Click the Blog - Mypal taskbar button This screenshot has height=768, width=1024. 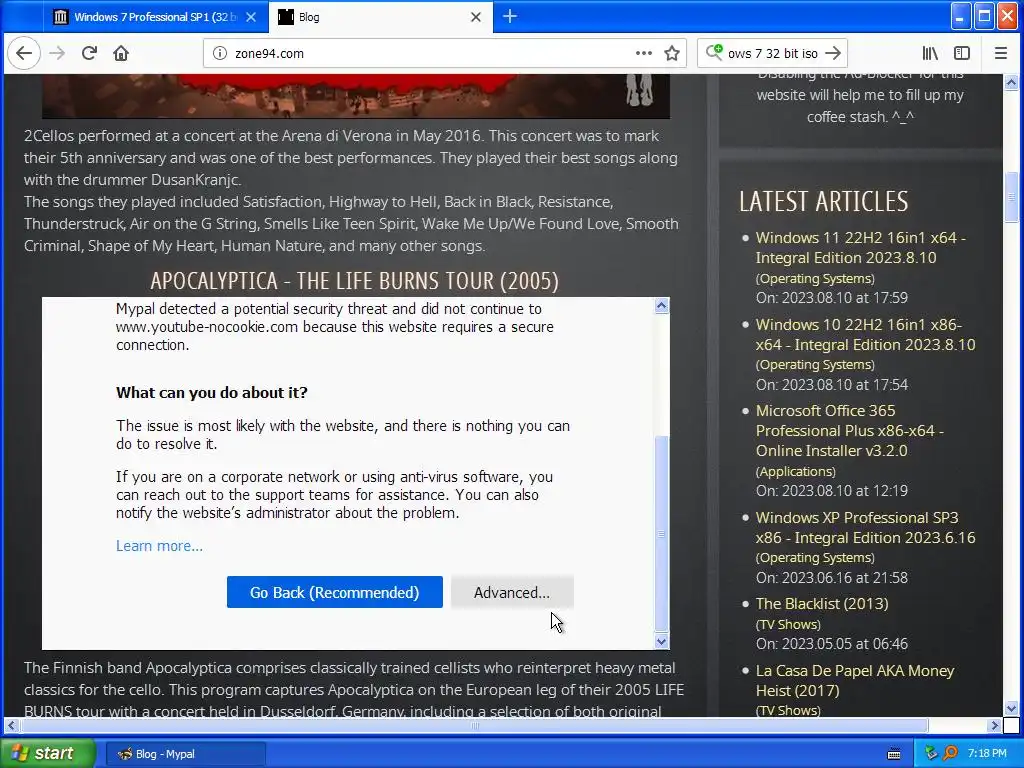(185, 754)
